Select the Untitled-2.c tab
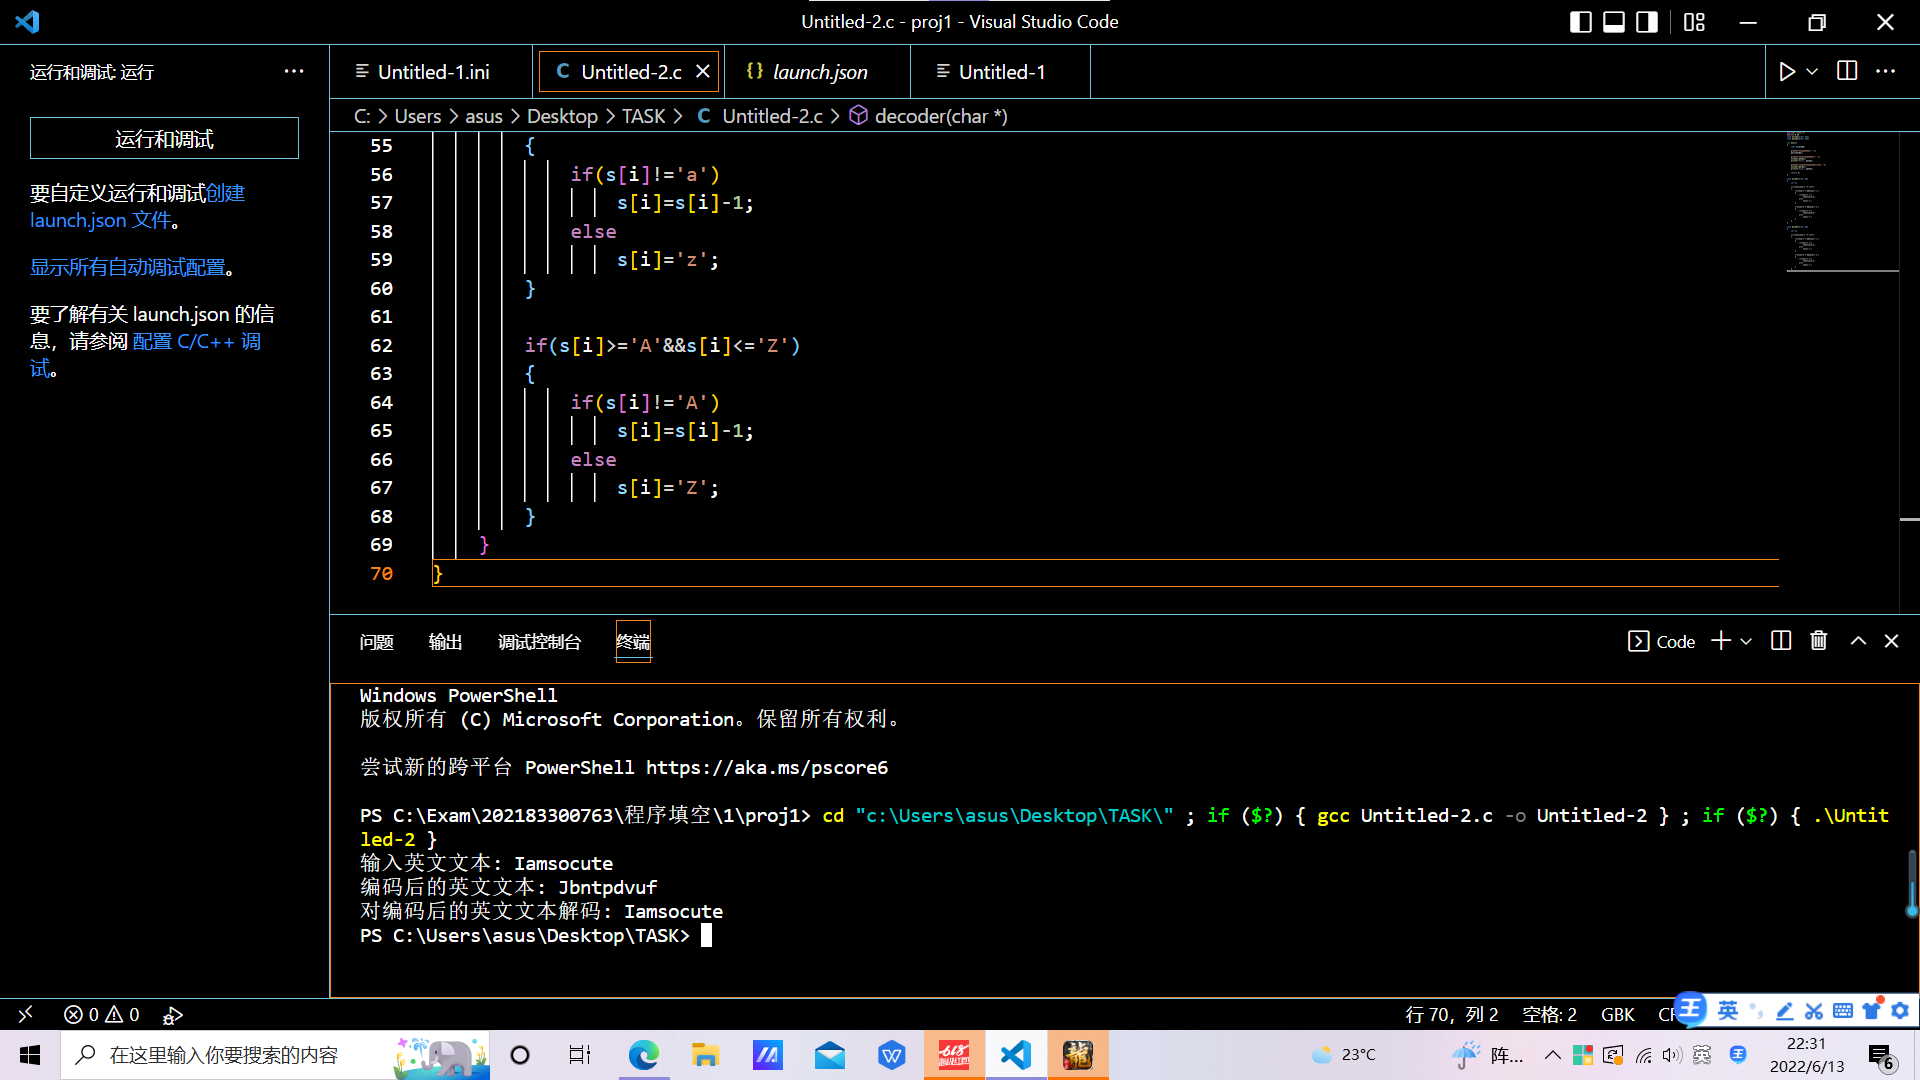 [x=630, y=72]
